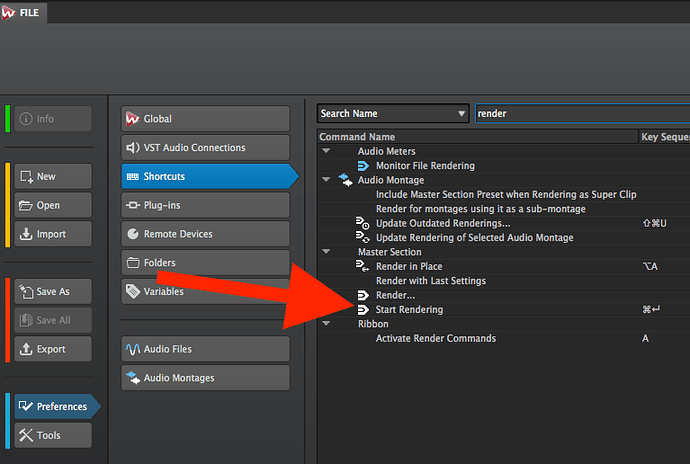Click the Export button
Screen dimensions: 690x464
(53, 349)
